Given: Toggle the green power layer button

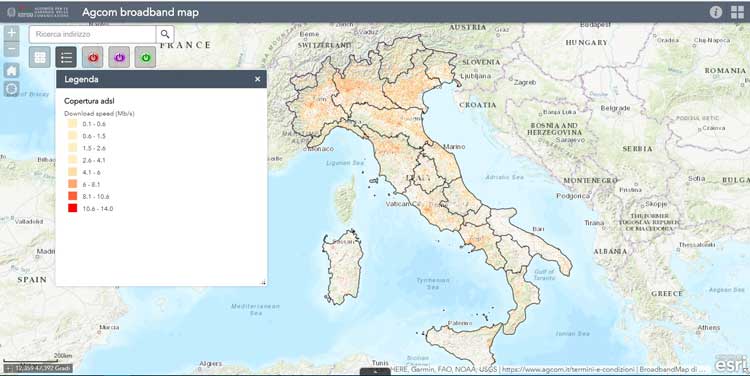Looking at the screenshot, I should click(145, 57).
